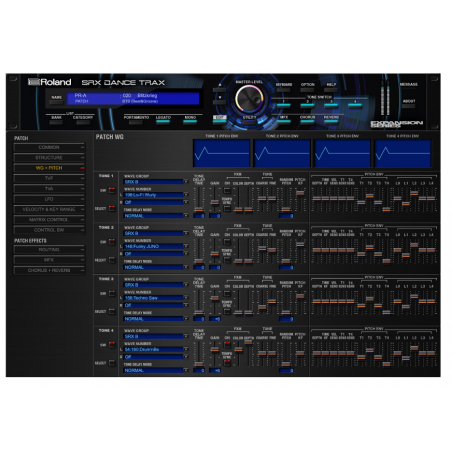This screenshot has height=452, width=452.
Task: Click the Tone 2 Pitch Env graph
Action: click(x=282, y=153)
